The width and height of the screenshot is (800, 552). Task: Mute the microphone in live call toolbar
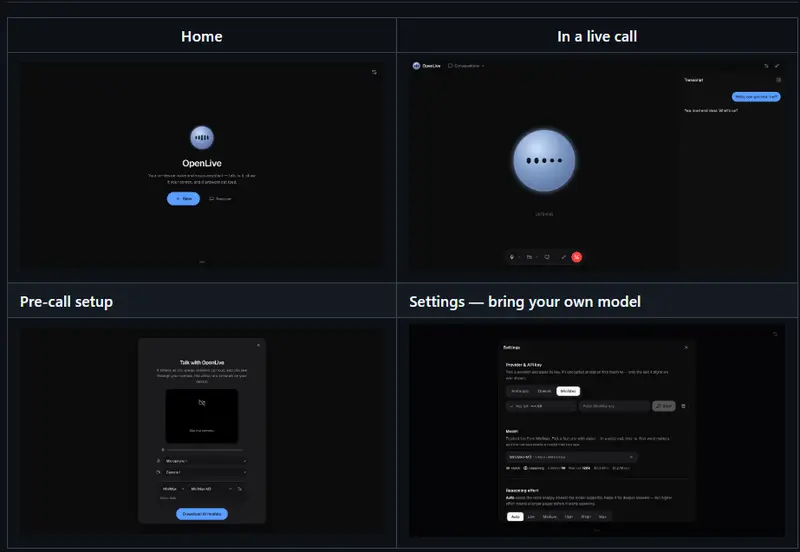coord(512,257)
